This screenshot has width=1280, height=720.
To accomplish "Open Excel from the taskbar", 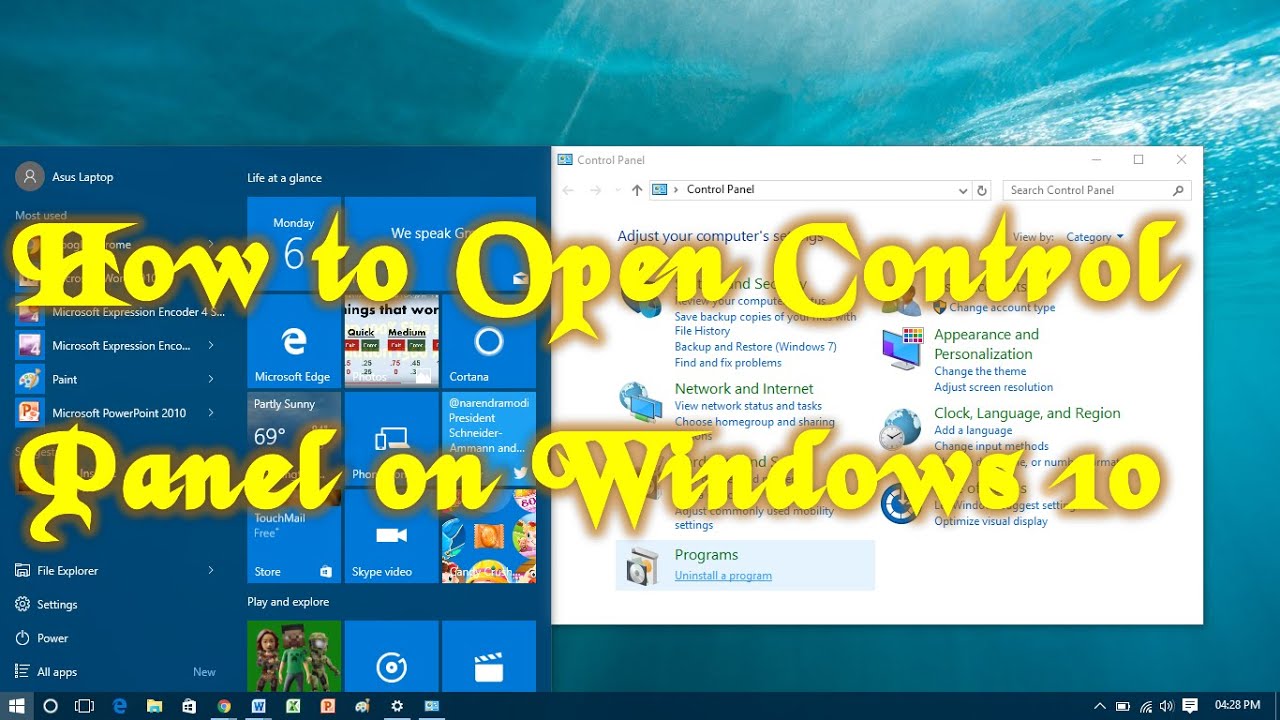I will tap(293, 706).
